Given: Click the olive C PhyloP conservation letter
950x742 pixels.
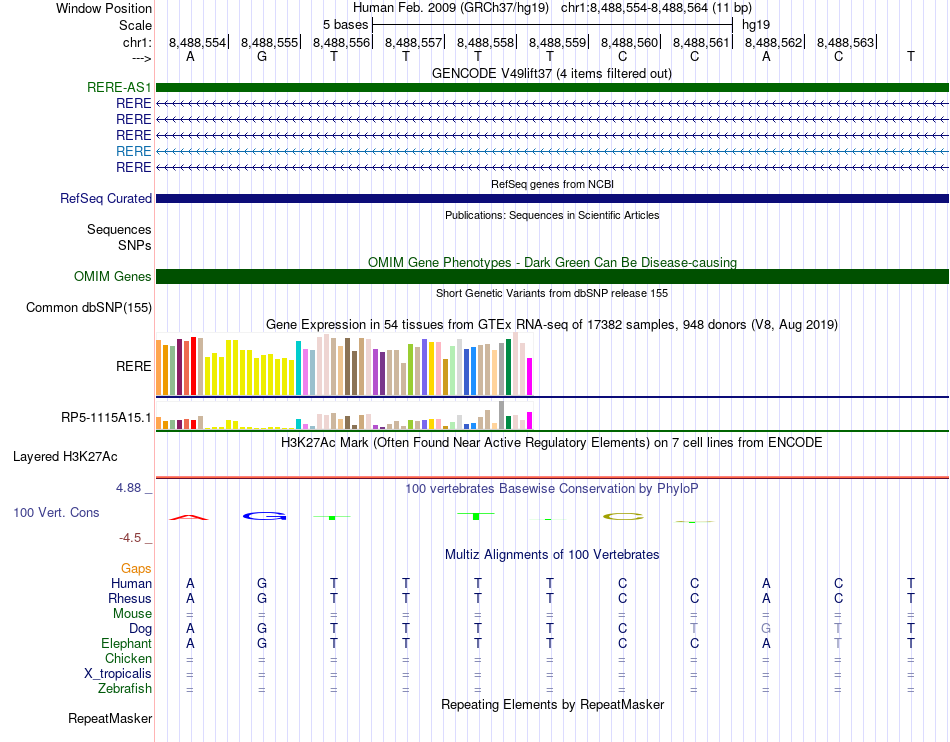Looking at the screenshot, I should (x=623, y=517).
